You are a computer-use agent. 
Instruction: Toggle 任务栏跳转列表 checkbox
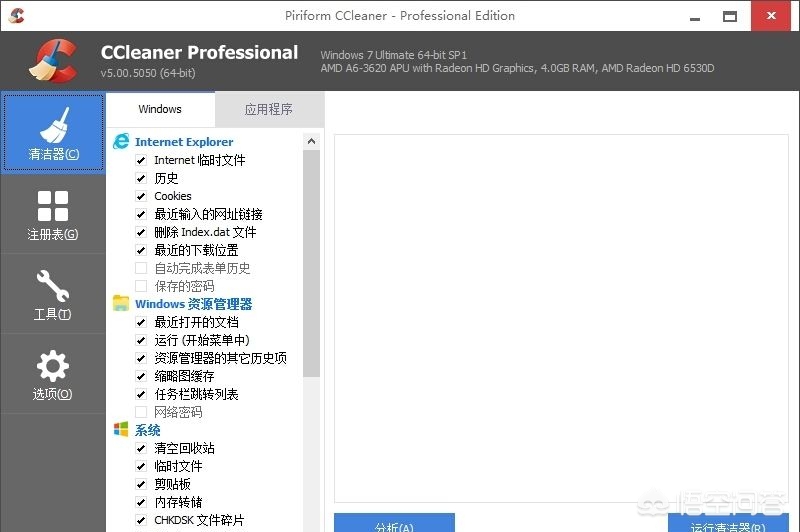click(141, 394)
